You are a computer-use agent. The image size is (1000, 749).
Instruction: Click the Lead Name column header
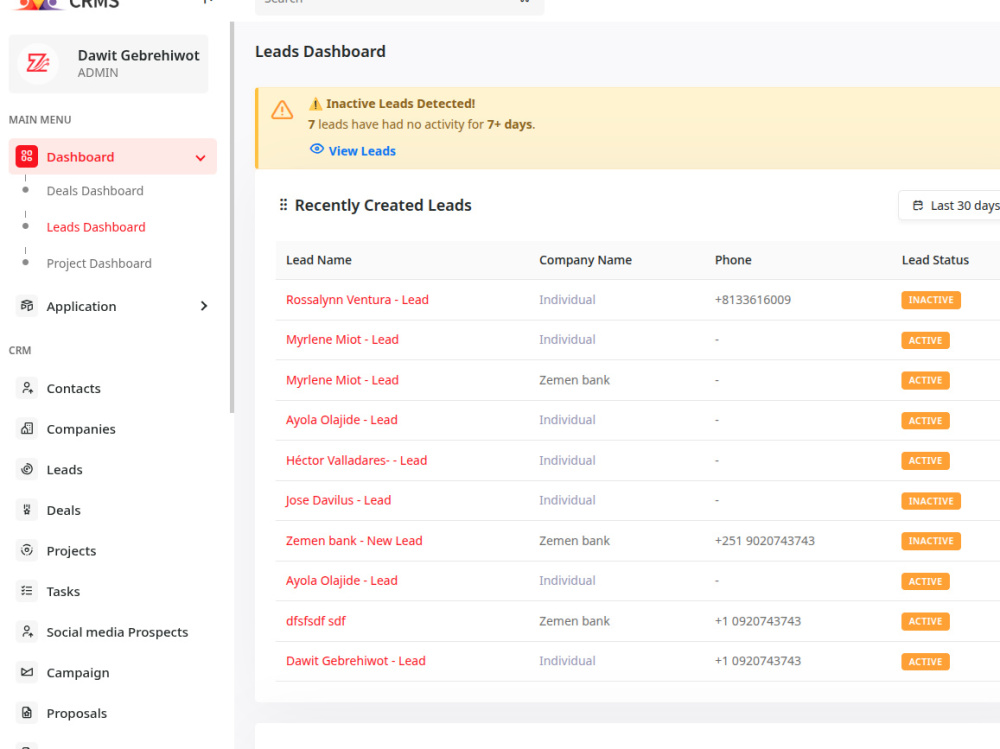[x=319, y=260]
